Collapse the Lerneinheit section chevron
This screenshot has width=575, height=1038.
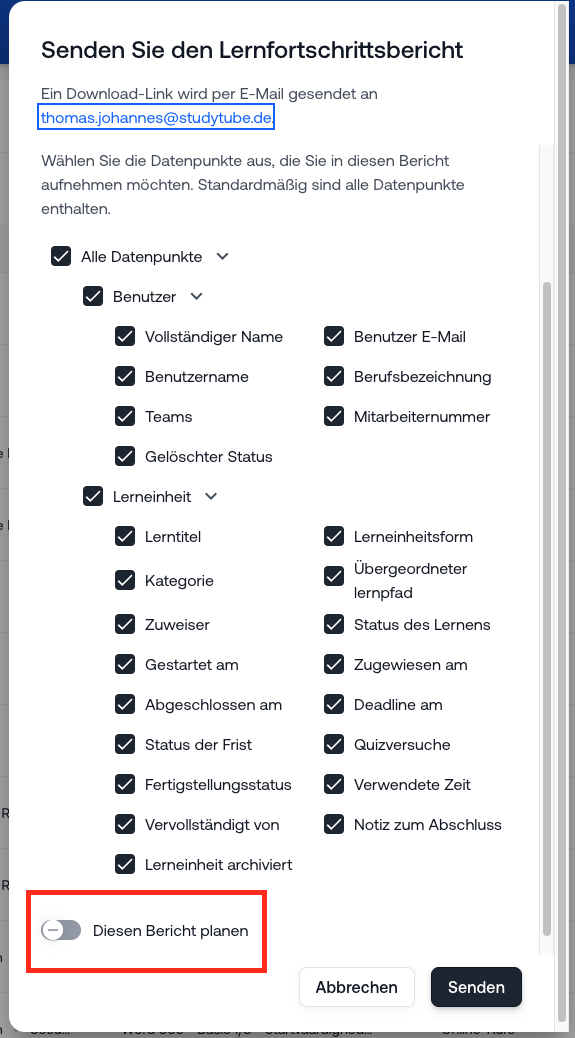(x=210, y=496)
